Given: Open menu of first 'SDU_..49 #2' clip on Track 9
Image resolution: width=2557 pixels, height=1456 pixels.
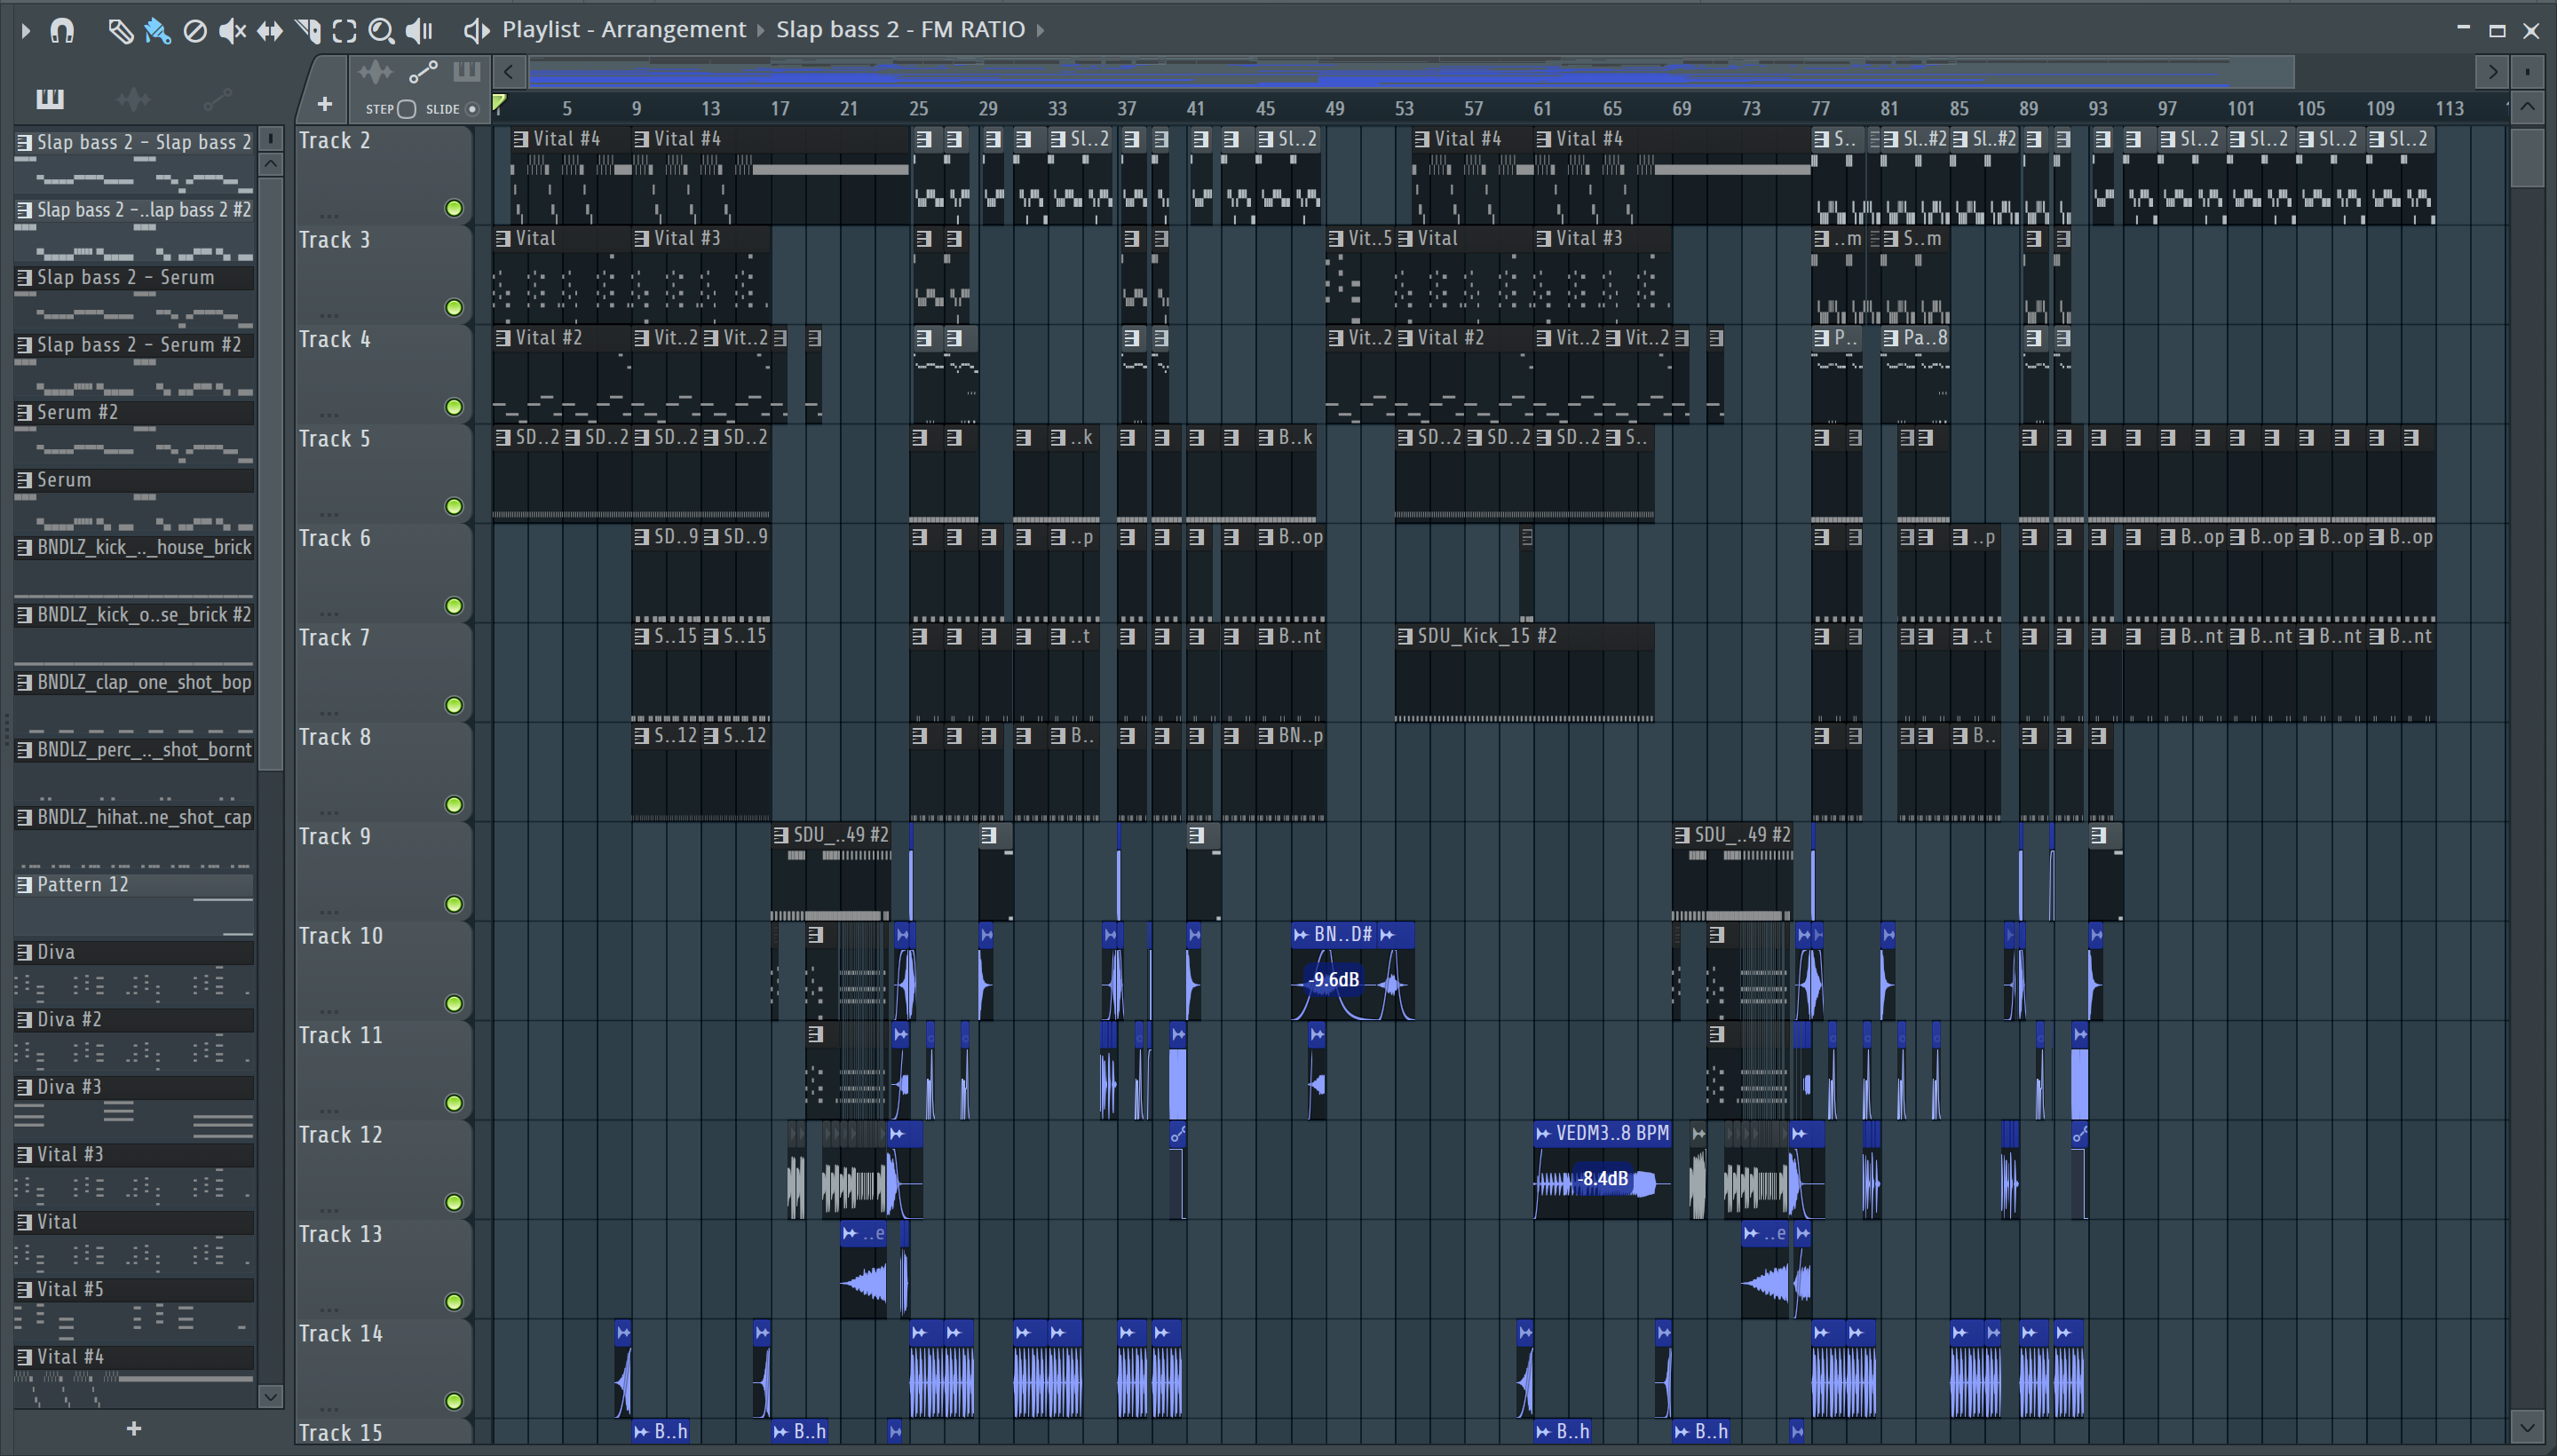Looking at the screenshot, I should [781, 835].
